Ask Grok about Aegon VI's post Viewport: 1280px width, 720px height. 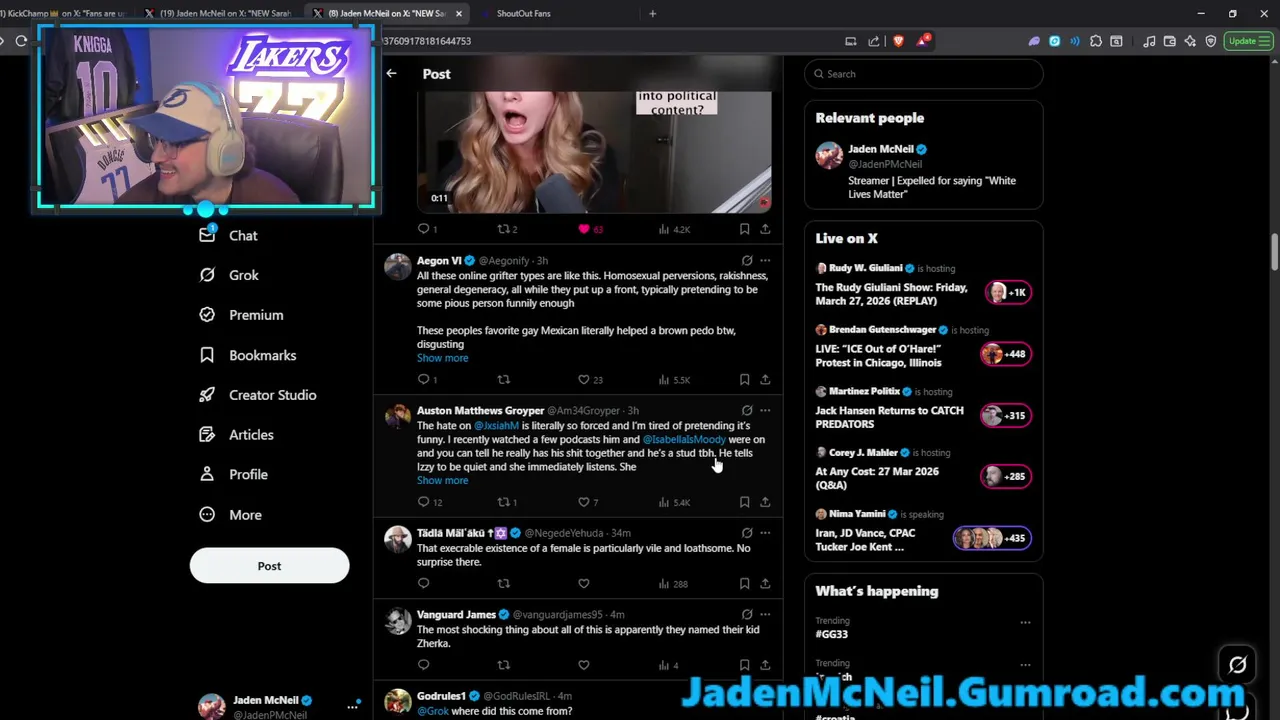(x=747, y=260)
